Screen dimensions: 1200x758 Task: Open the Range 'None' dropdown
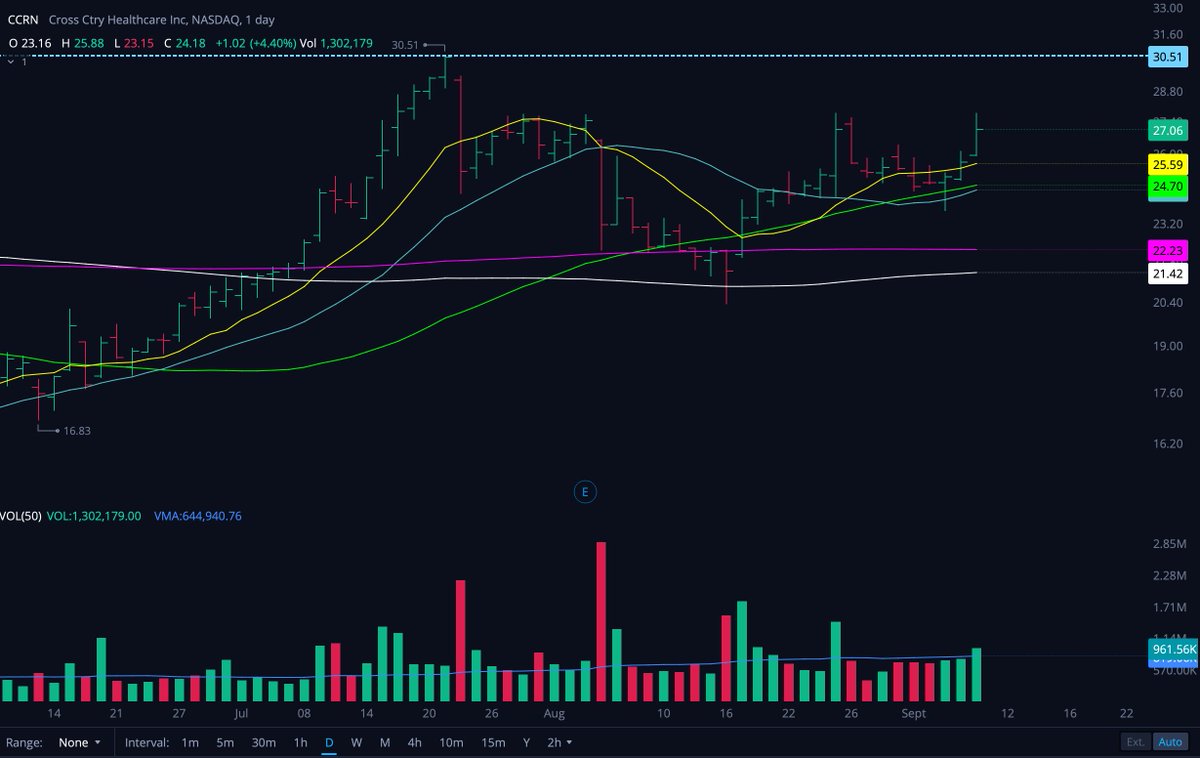coord(80,743)
